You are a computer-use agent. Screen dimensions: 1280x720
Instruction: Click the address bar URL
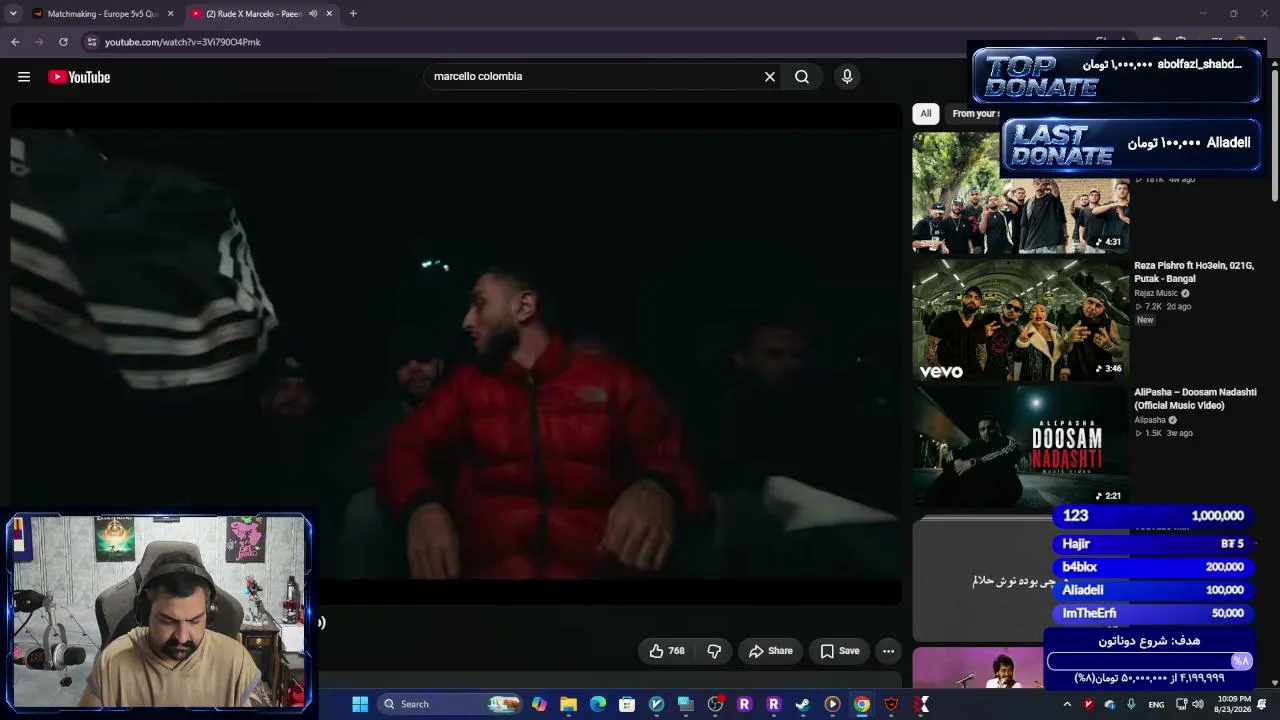coord(183,42)
